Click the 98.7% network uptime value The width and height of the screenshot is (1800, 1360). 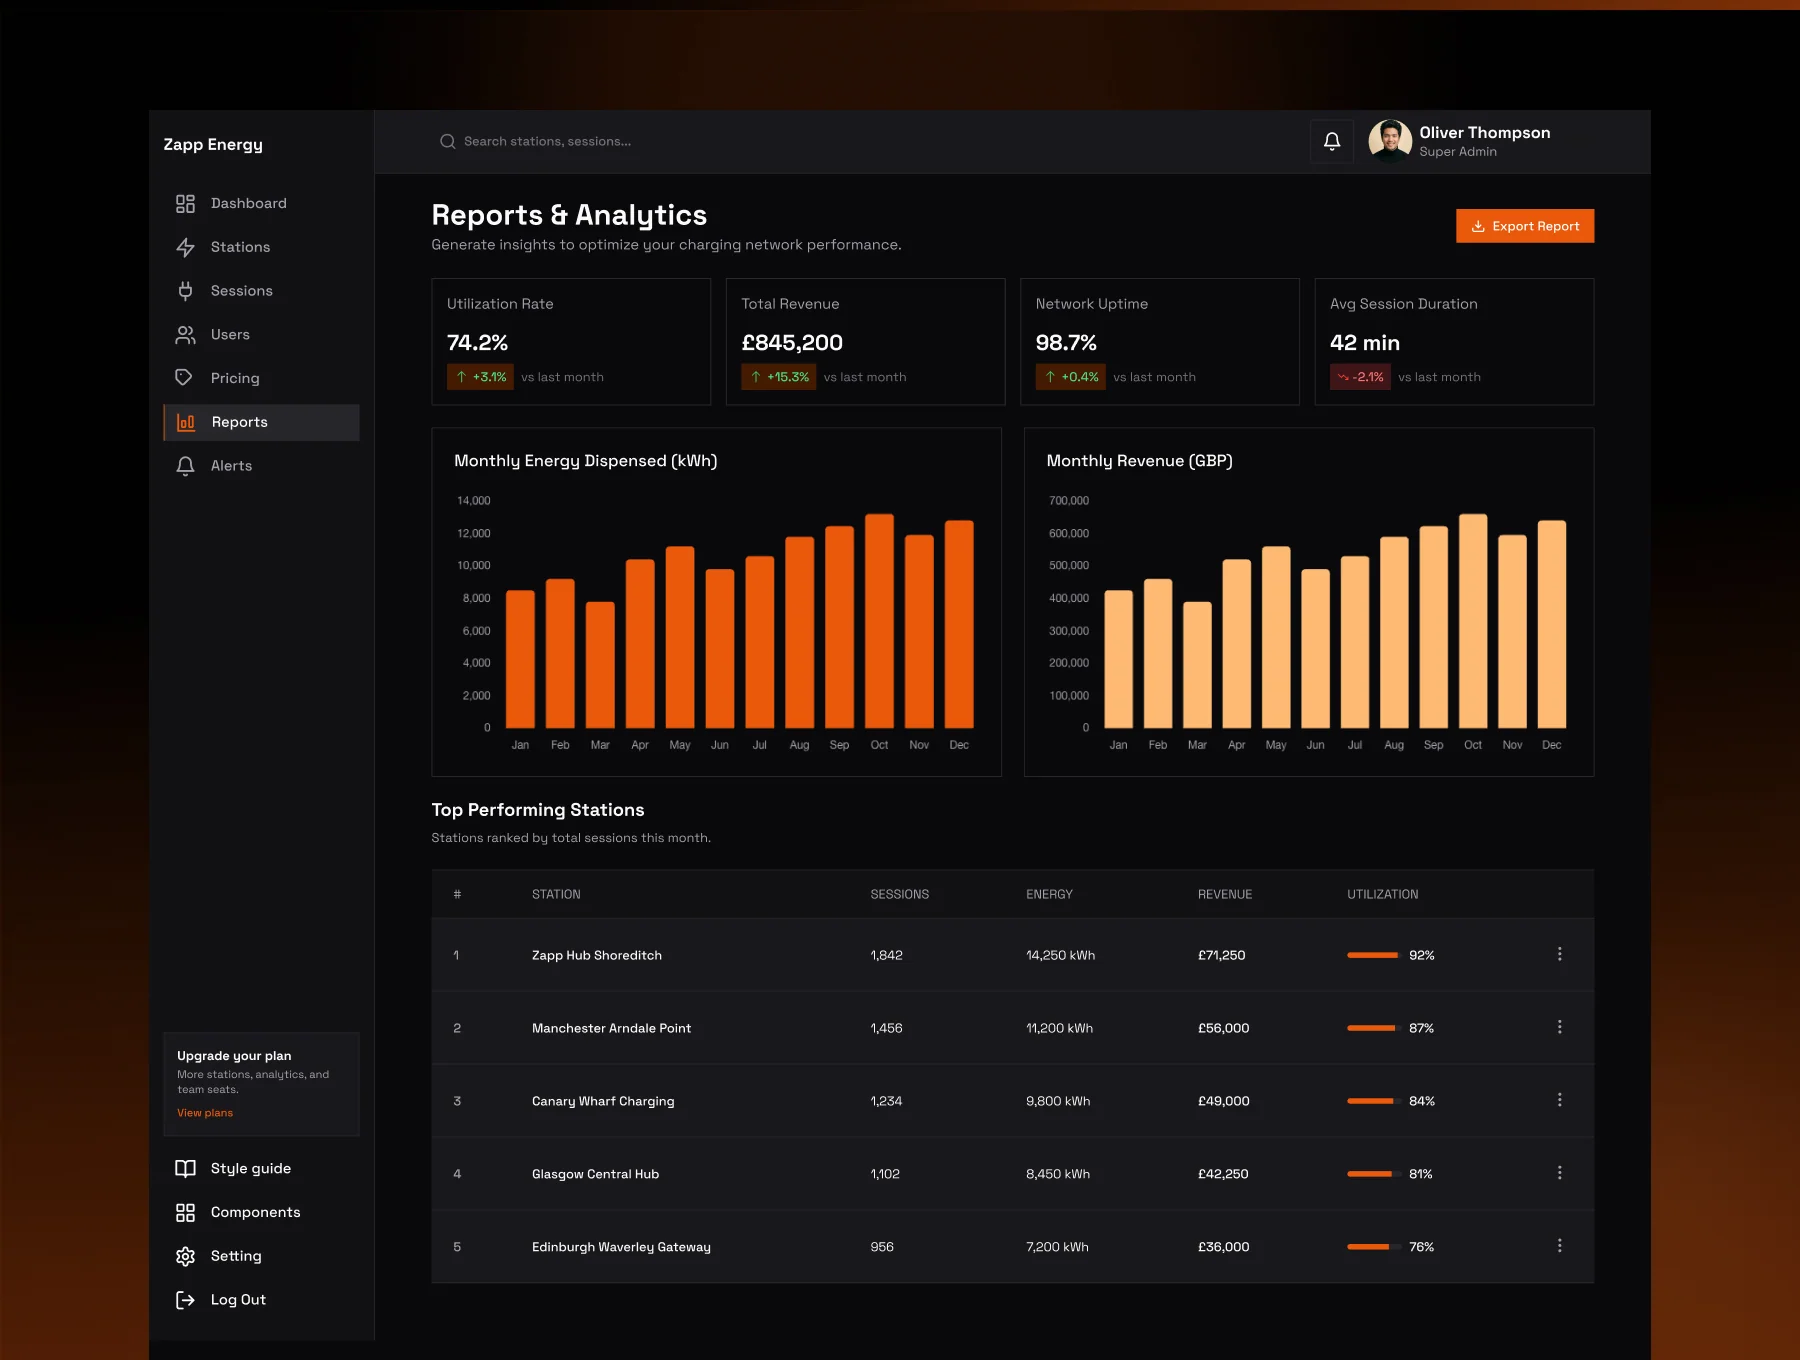pos(1066,343)
